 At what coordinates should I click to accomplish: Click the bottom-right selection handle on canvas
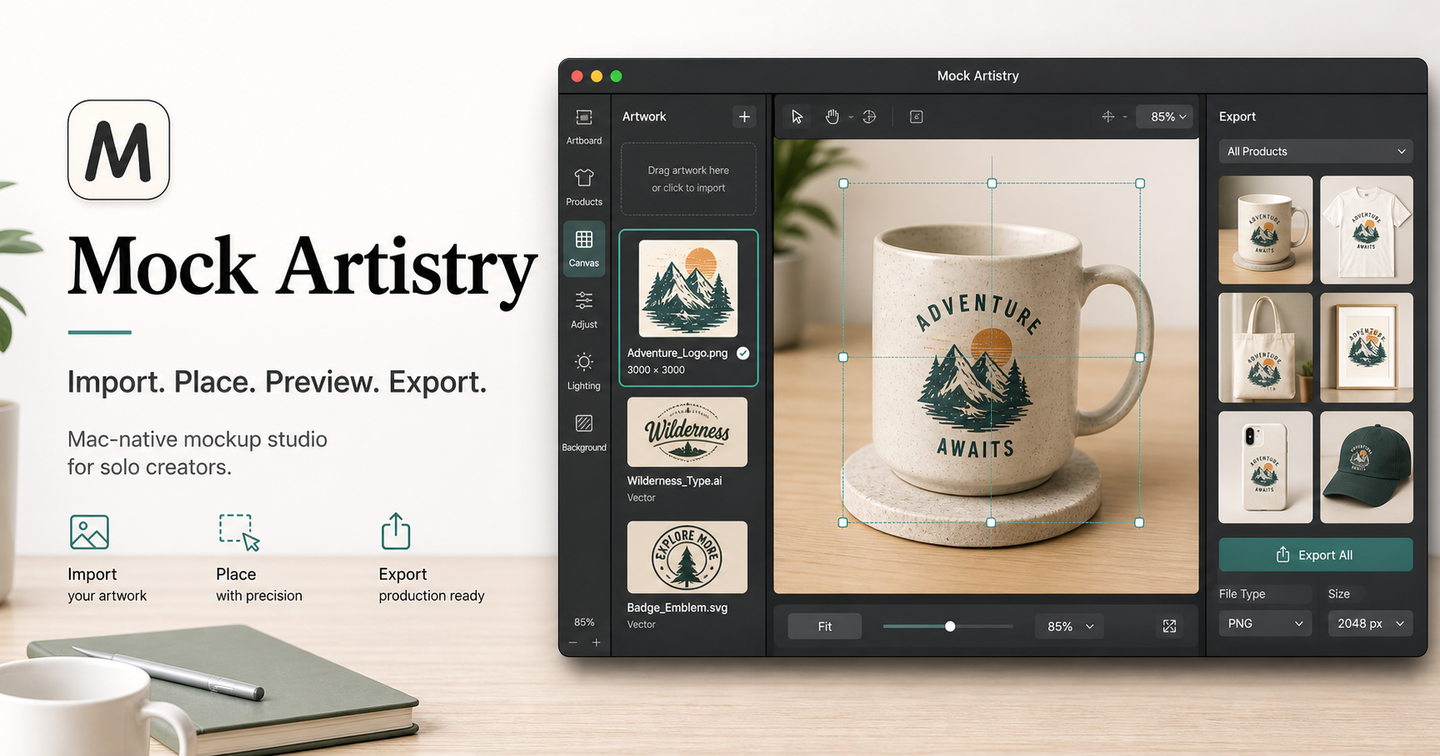(x=1139, y=523)
